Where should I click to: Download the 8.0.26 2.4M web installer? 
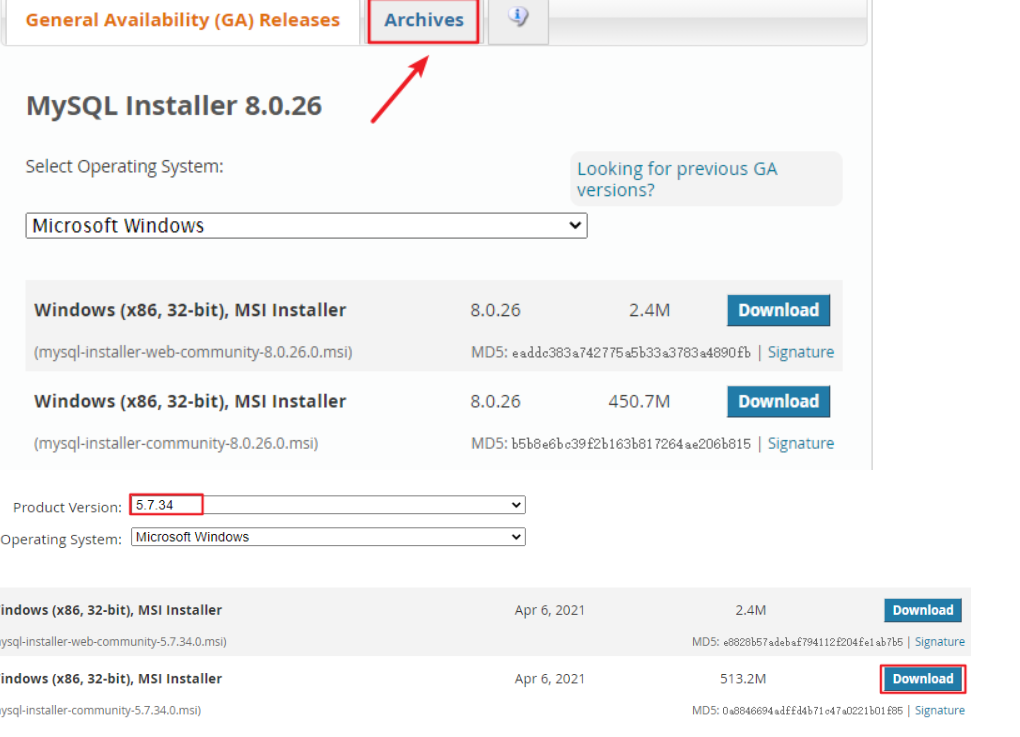[x=778, y=310]
